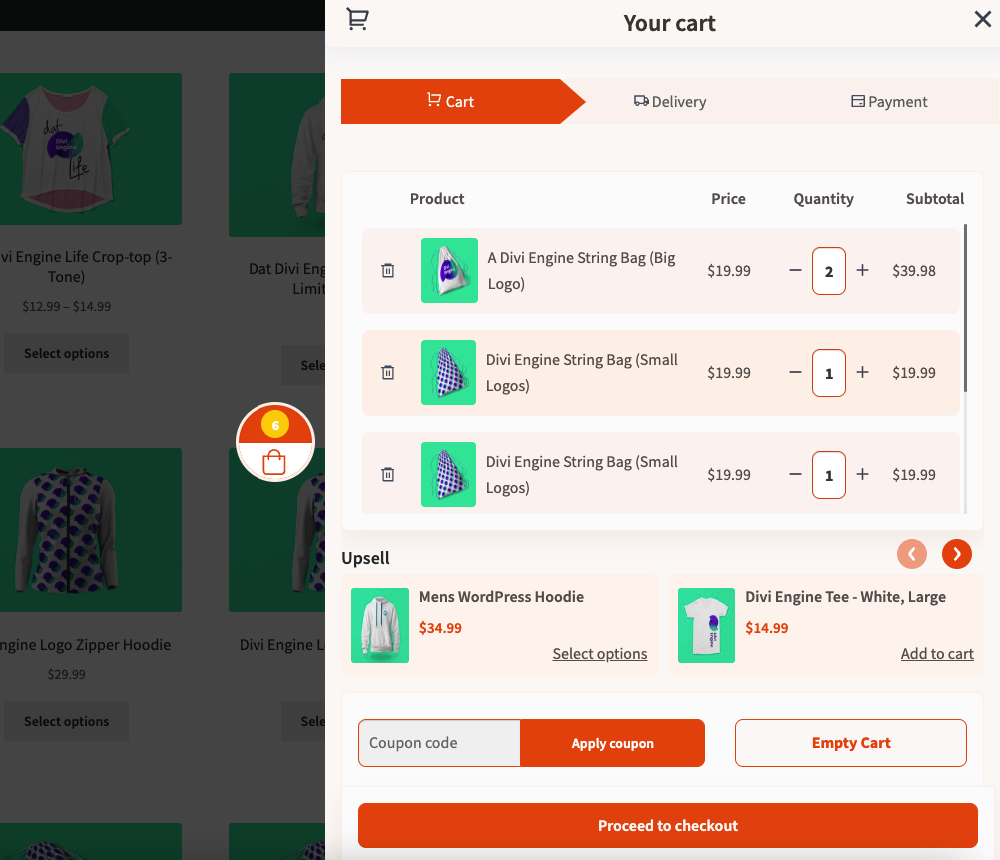Click the quantity field showing 2
Viewport: 1000px width, 860px height.
pos(828,271)
